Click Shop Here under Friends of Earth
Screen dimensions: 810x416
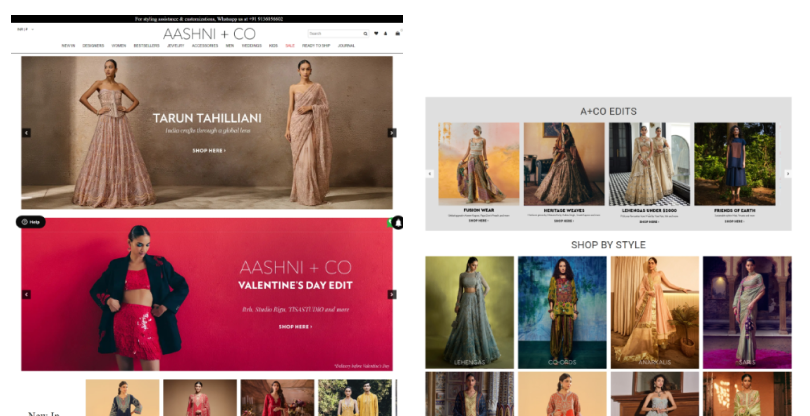(734, 221)
